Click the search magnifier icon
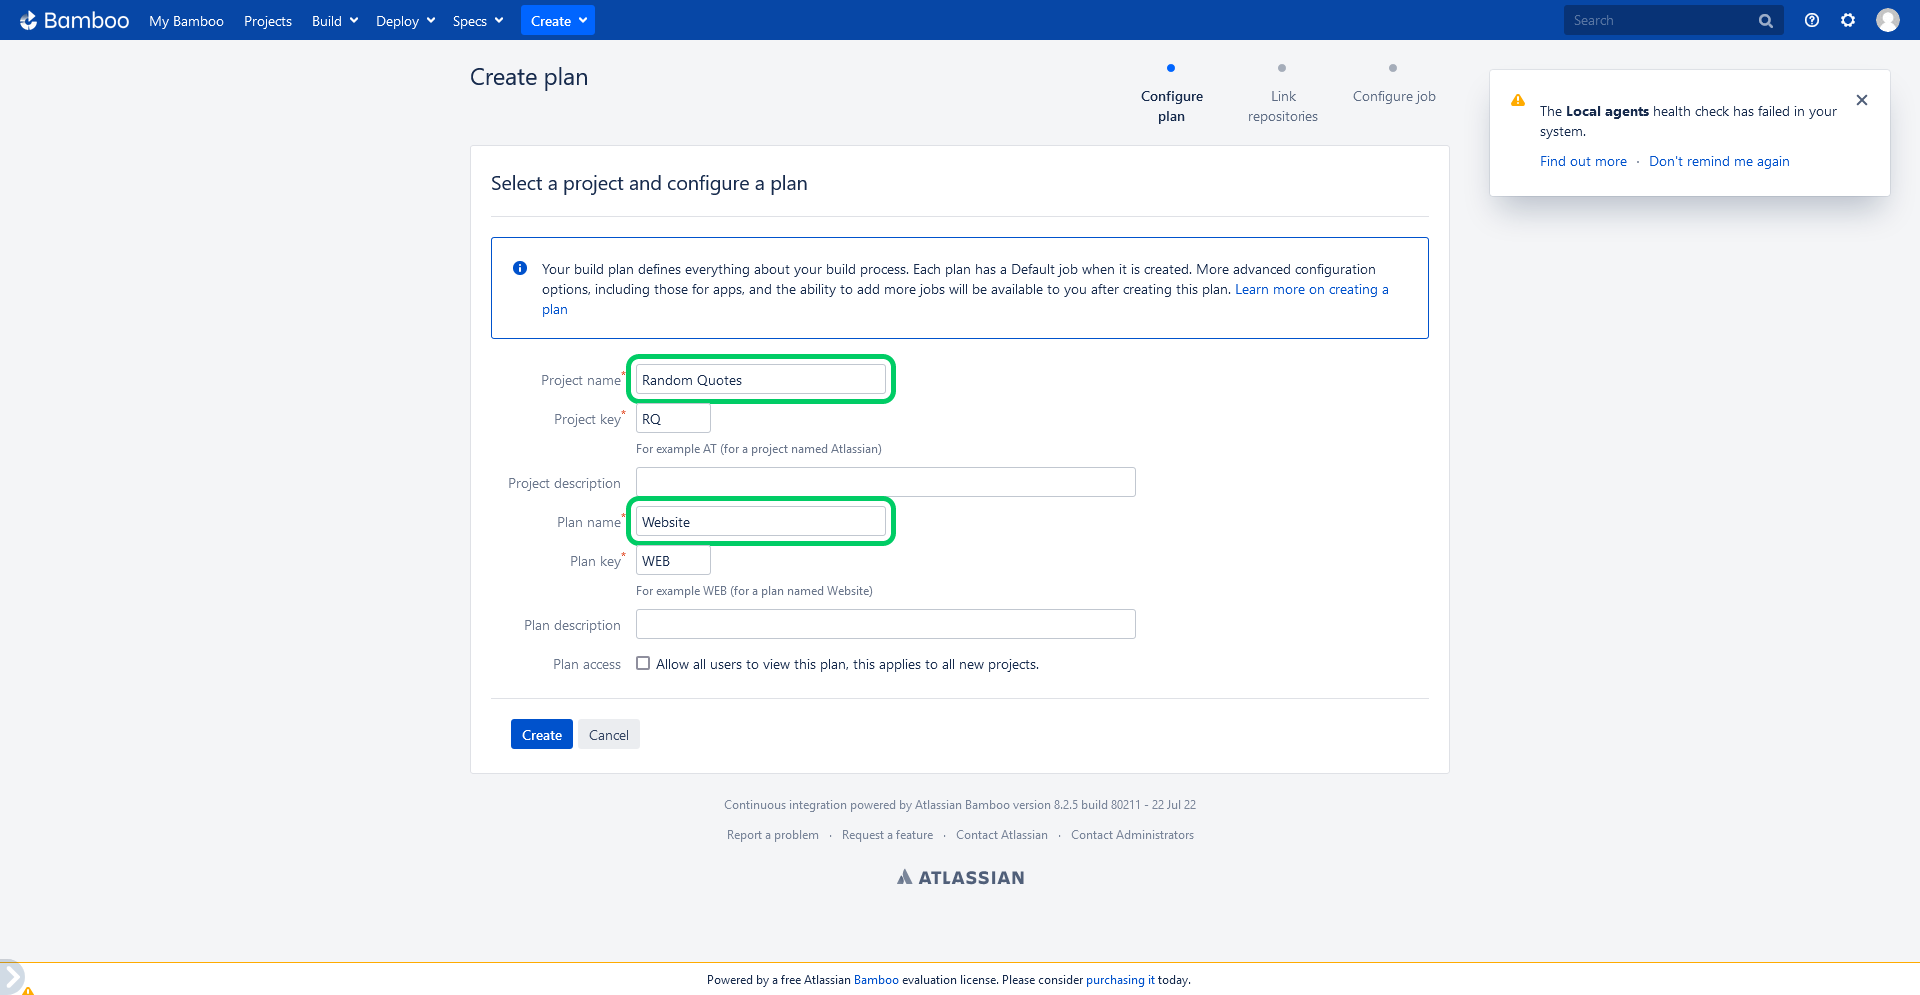Viewport: 1920px width, 995px height. click(1766, 21)
